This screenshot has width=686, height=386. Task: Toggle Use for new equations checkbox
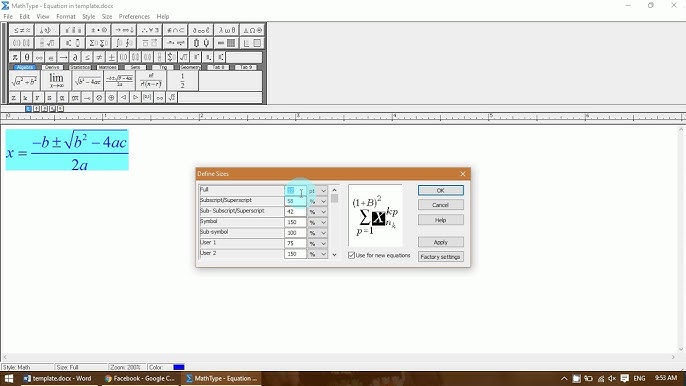click(x=351, y=255)
